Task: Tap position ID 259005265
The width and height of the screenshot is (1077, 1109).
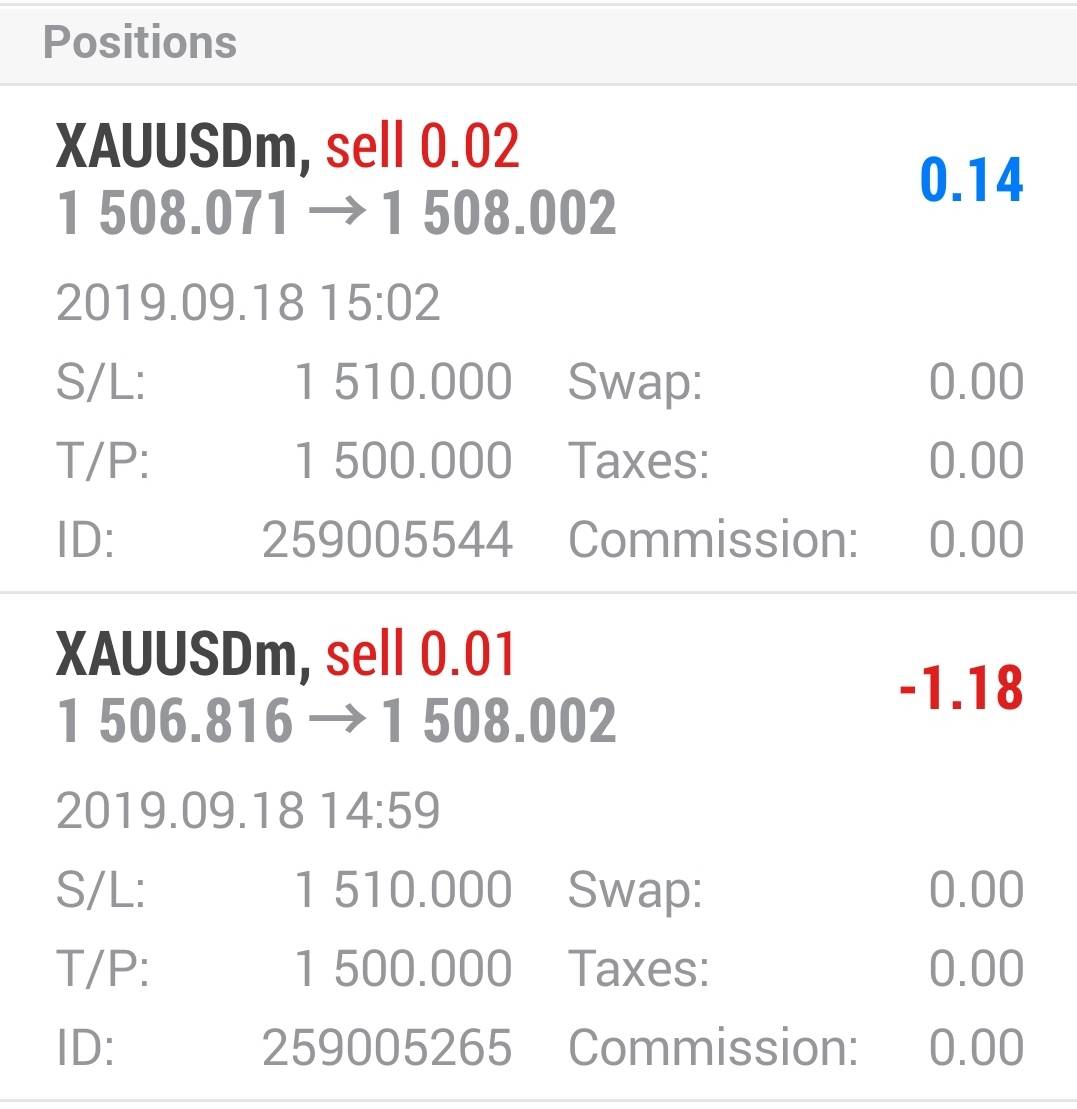Action: [387, 1048]
